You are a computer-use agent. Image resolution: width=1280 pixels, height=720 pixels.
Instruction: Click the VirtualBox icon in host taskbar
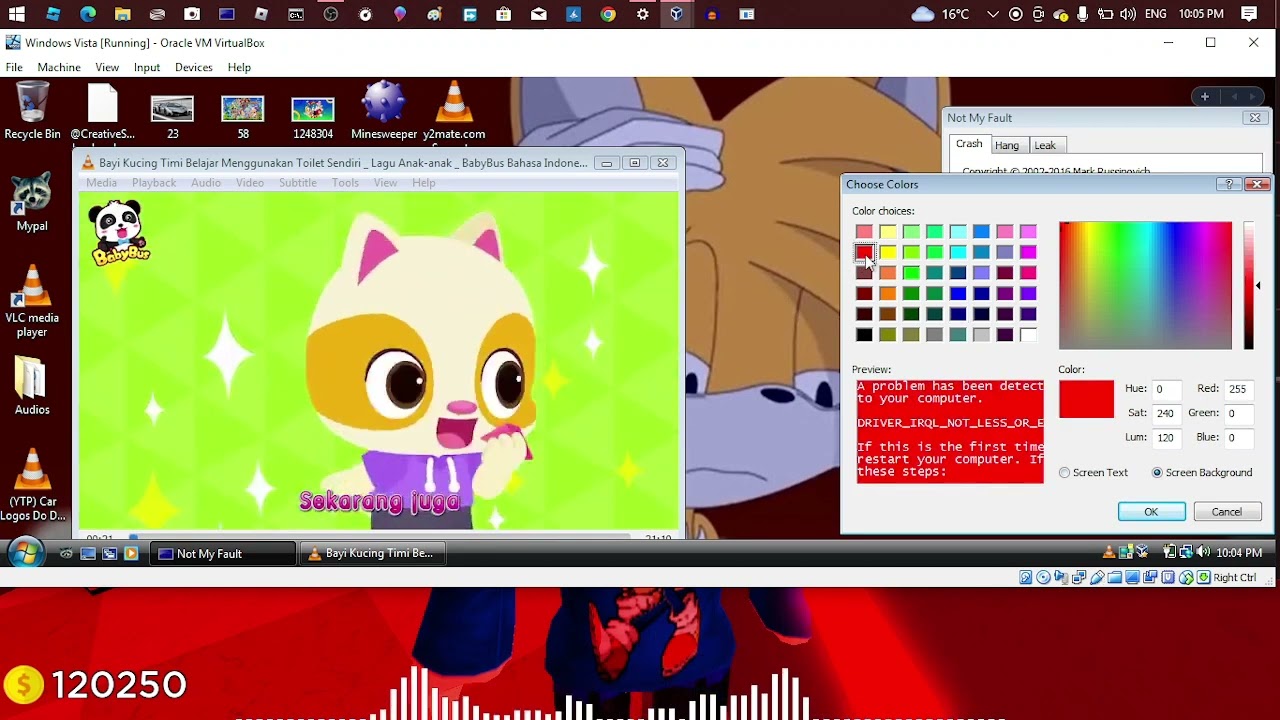(677, 14)
